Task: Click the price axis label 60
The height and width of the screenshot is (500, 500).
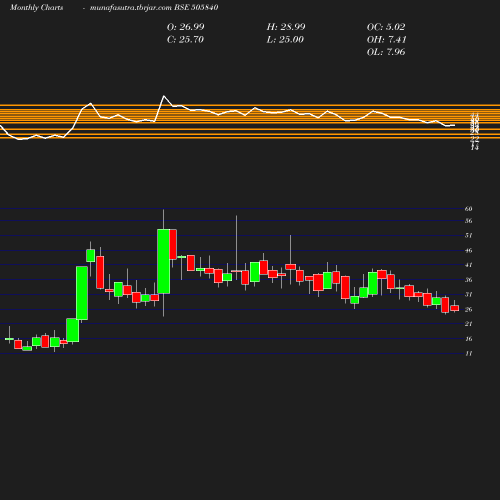Action: [468, 209]
